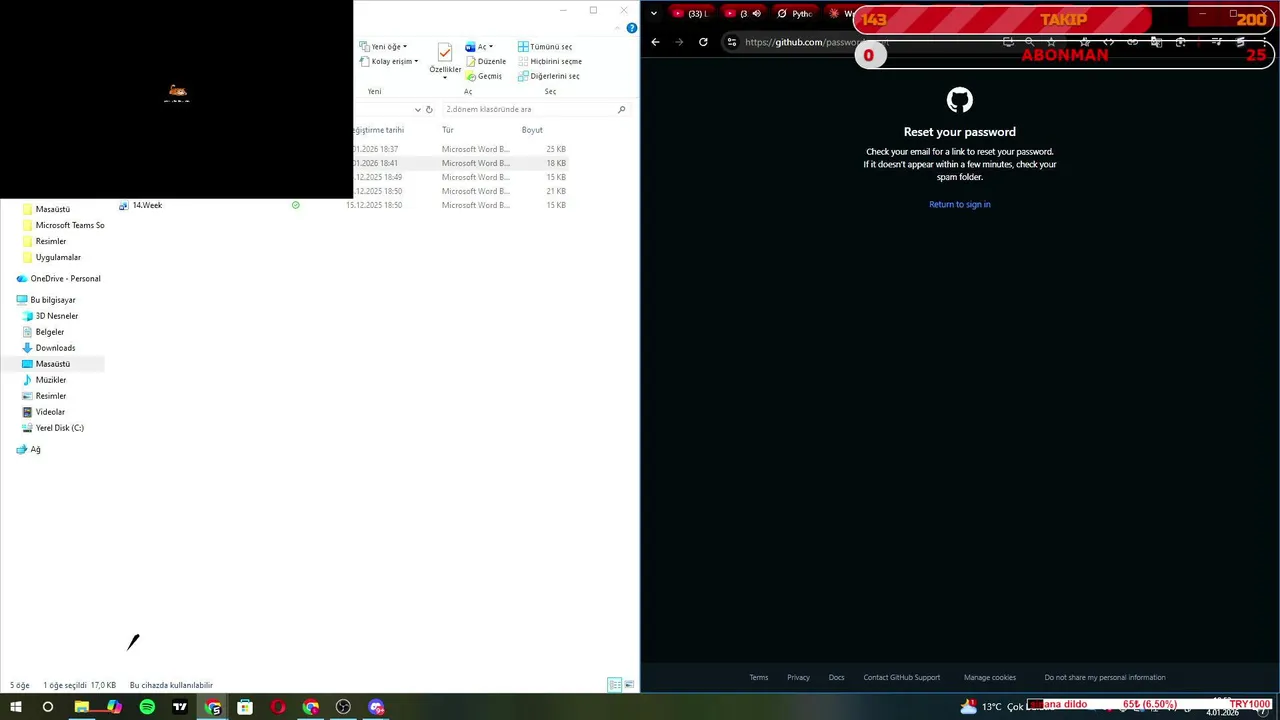Open the browser tab search chevron
The height and width of the screenshot is (720, 1280).
pyautogui.click(x=654, y=13)
